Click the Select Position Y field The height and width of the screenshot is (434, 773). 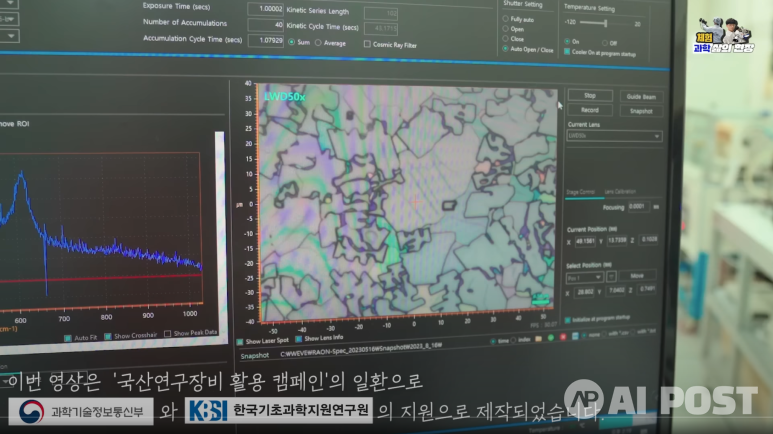coord(617,290)
